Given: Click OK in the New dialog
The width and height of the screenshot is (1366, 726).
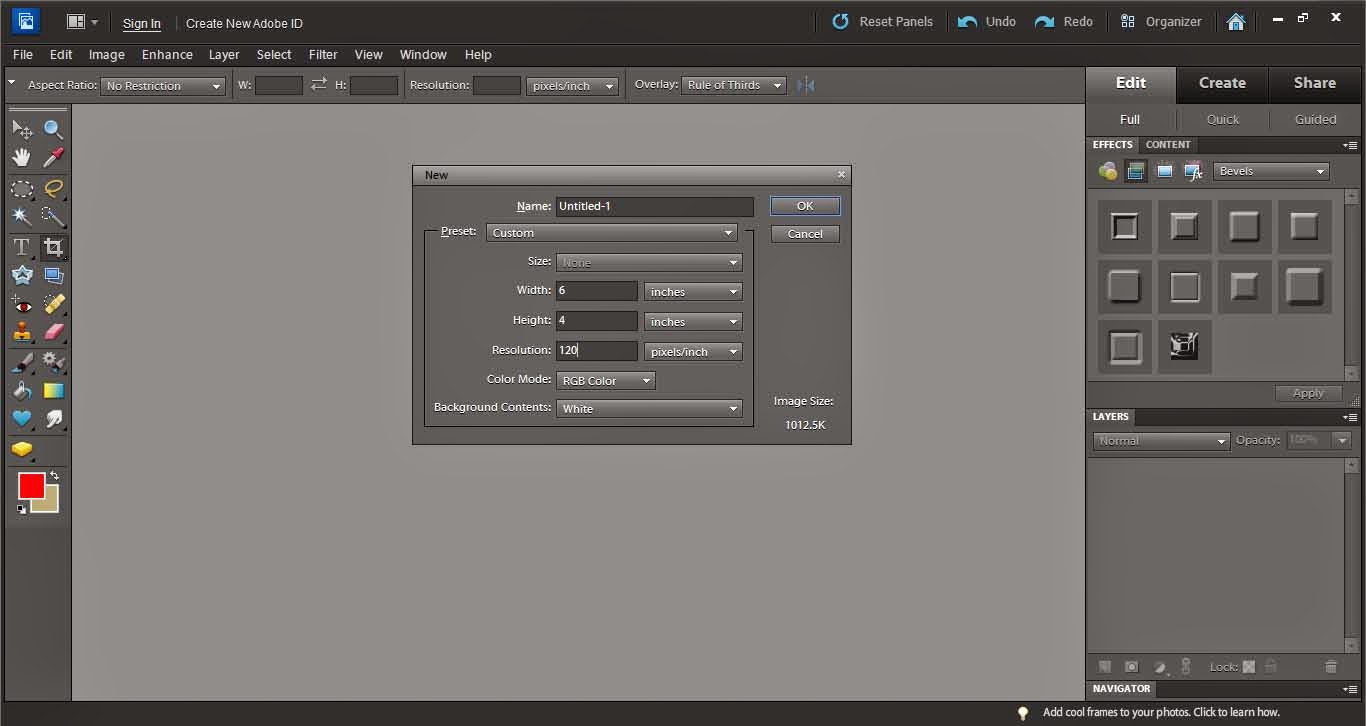Looking at the screenshot, I should (x=805, y=206).
